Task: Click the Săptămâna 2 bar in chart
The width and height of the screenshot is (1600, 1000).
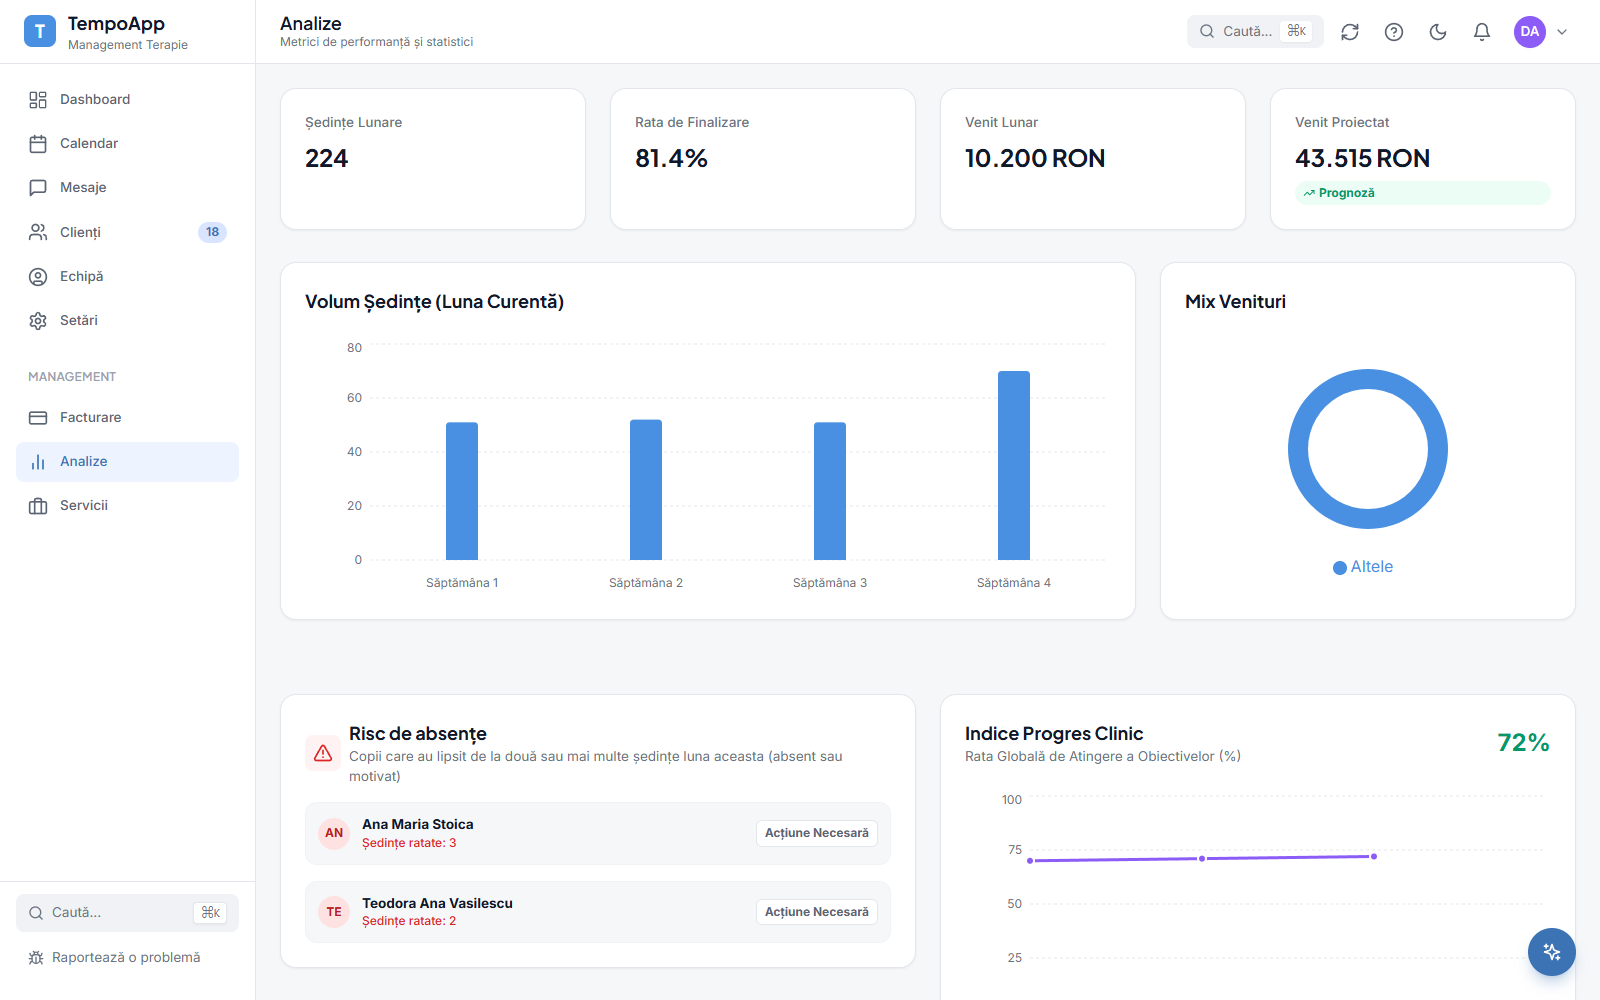Action: (646, 490)
